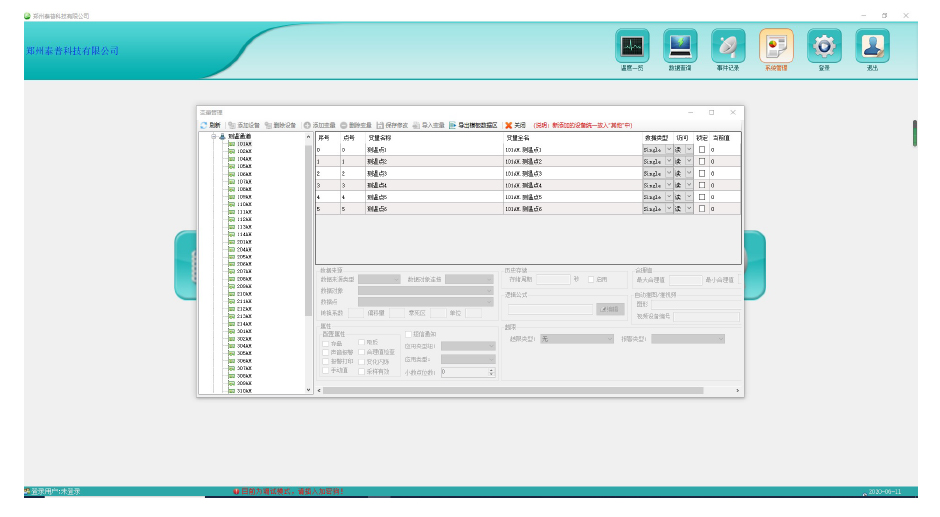Click the horizontal scrollbar left arrow

tap(319, 390)
